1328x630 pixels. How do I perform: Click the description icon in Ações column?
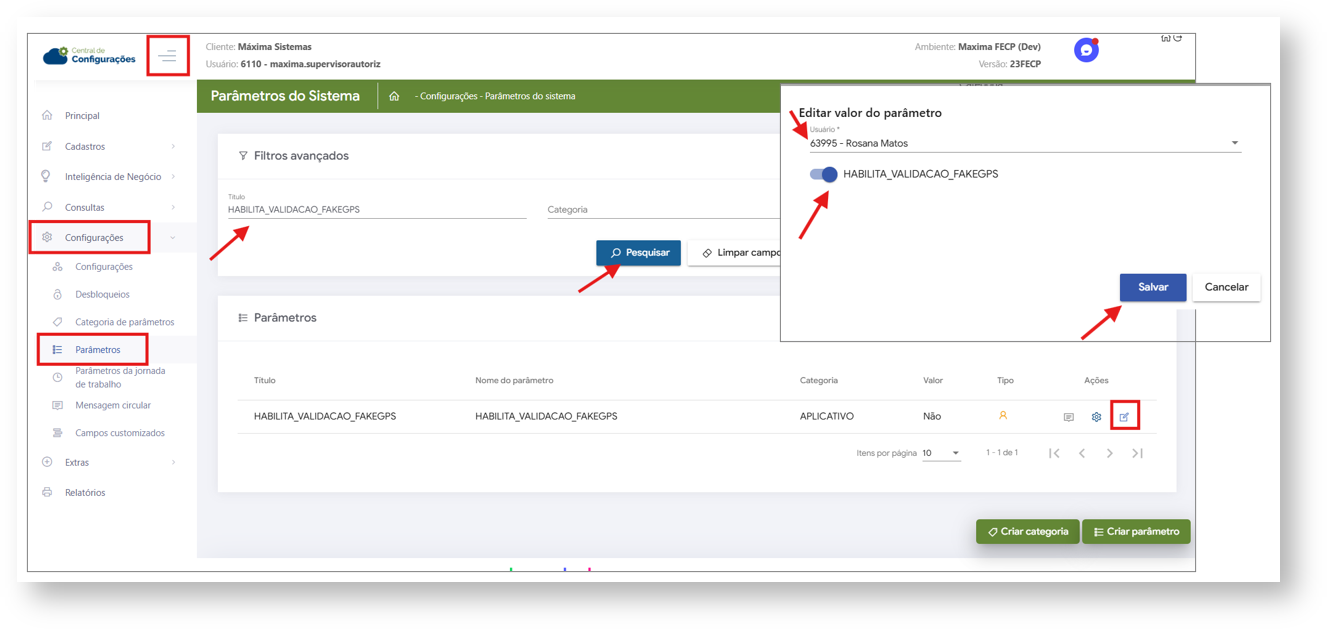(1068, 417)
